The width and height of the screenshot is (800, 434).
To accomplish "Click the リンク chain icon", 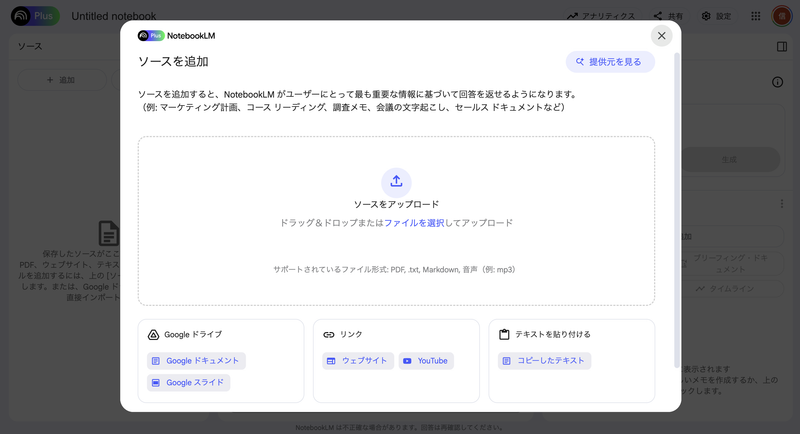I will point(329,335).
